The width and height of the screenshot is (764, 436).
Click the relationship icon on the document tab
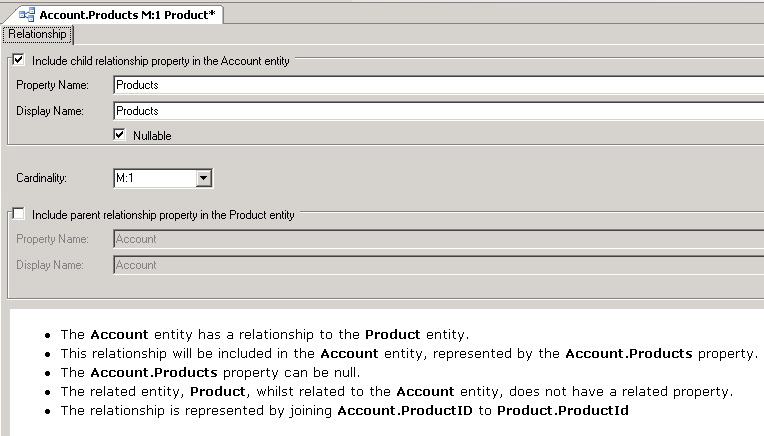(27, 14)
